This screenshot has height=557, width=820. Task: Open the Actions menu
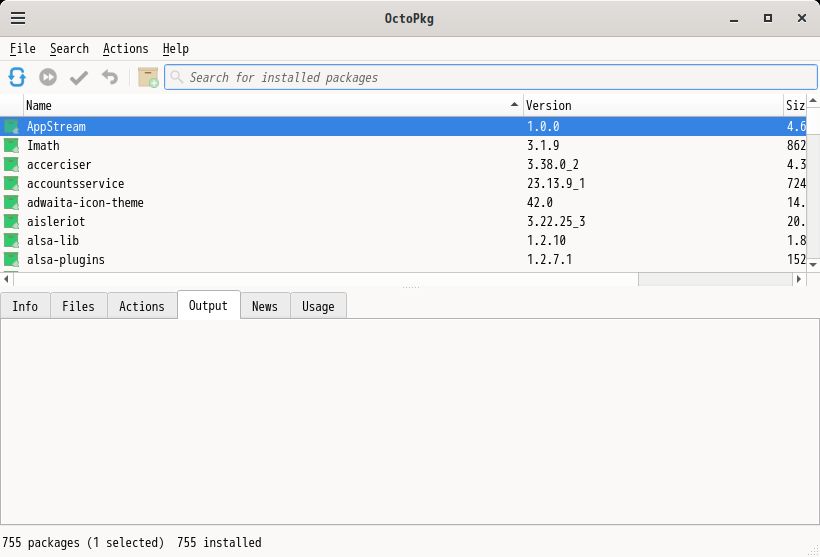coord(126,49)
